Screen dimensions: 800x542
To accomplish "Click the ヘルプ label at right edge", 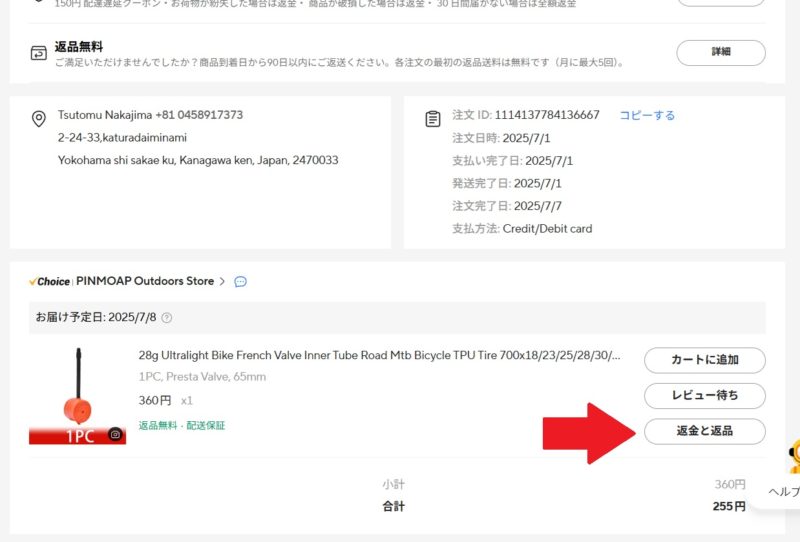I will [782, 492].
